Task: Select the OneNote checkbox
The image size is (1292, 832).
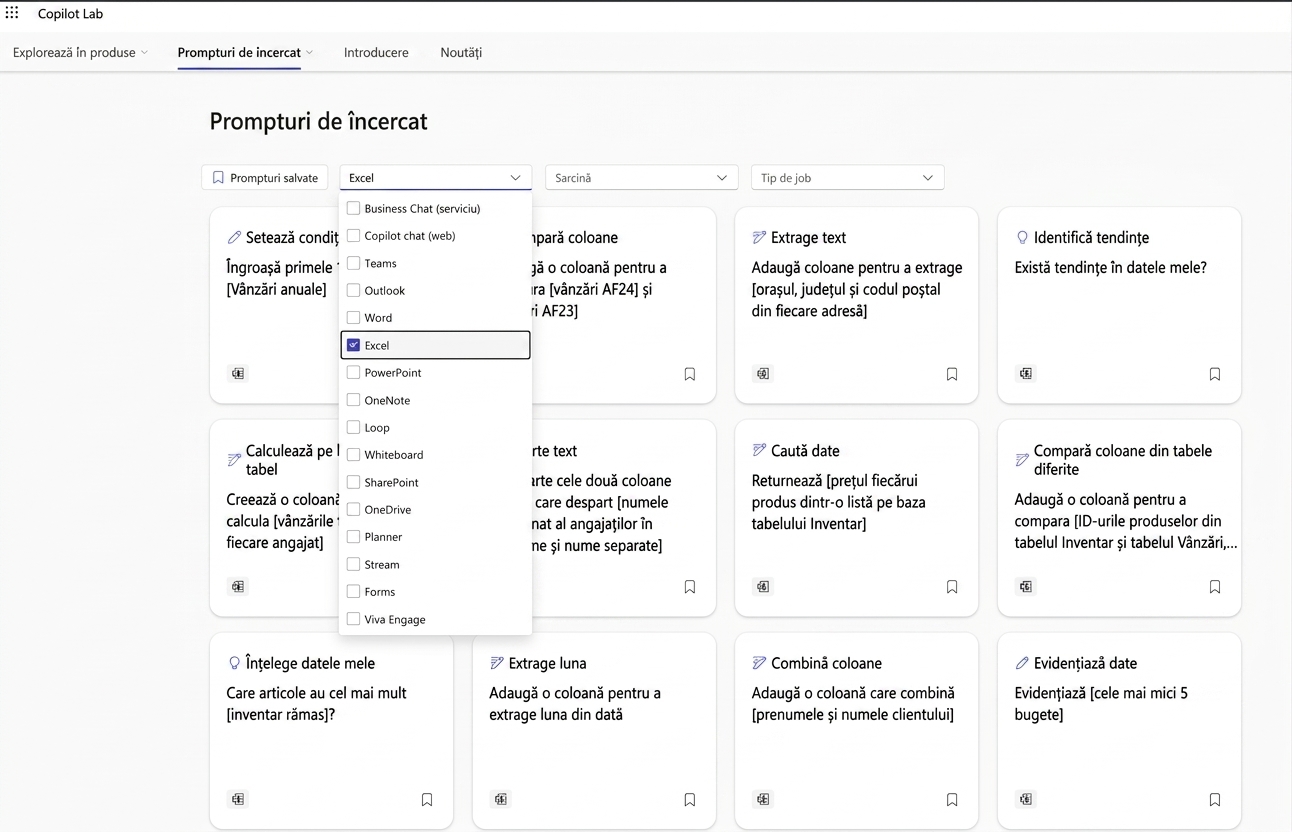Action: (353, 400)
